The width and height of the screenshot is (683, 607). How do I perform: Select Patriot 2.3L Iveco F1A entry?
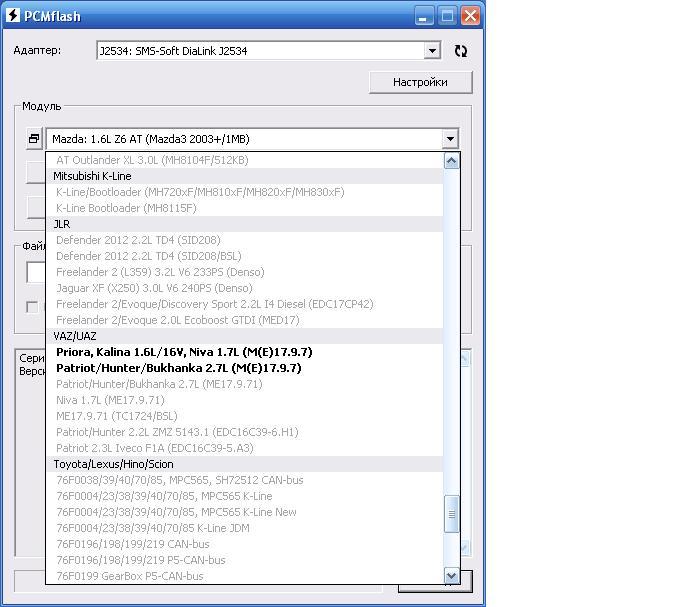point(244,448)
